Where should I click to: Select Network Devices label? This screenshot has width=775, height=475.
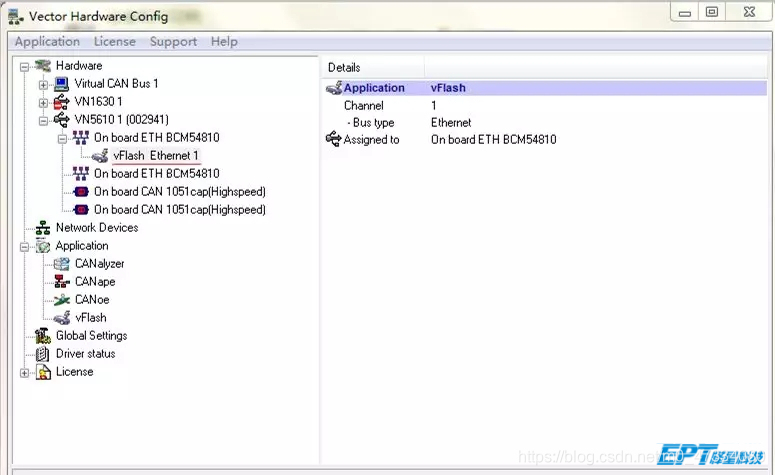point(97,228)
